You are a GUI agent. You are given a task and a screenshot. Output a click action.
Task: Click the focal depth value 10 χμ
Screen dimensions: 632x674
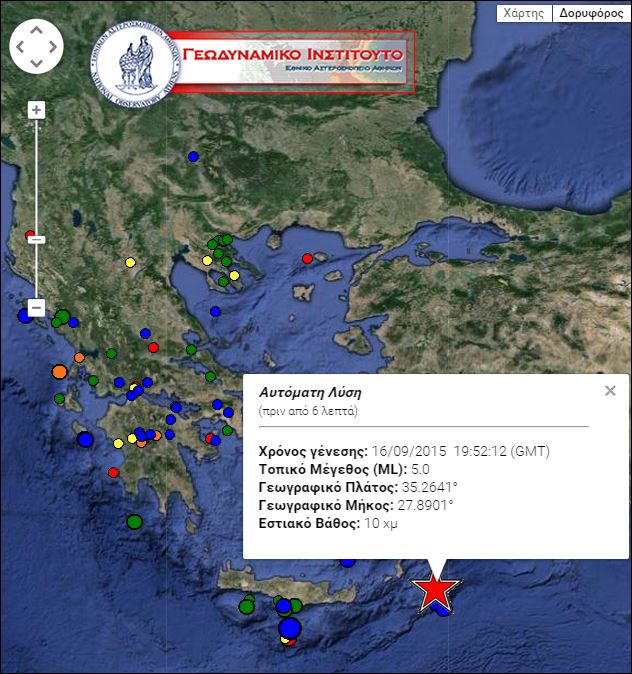381,523
